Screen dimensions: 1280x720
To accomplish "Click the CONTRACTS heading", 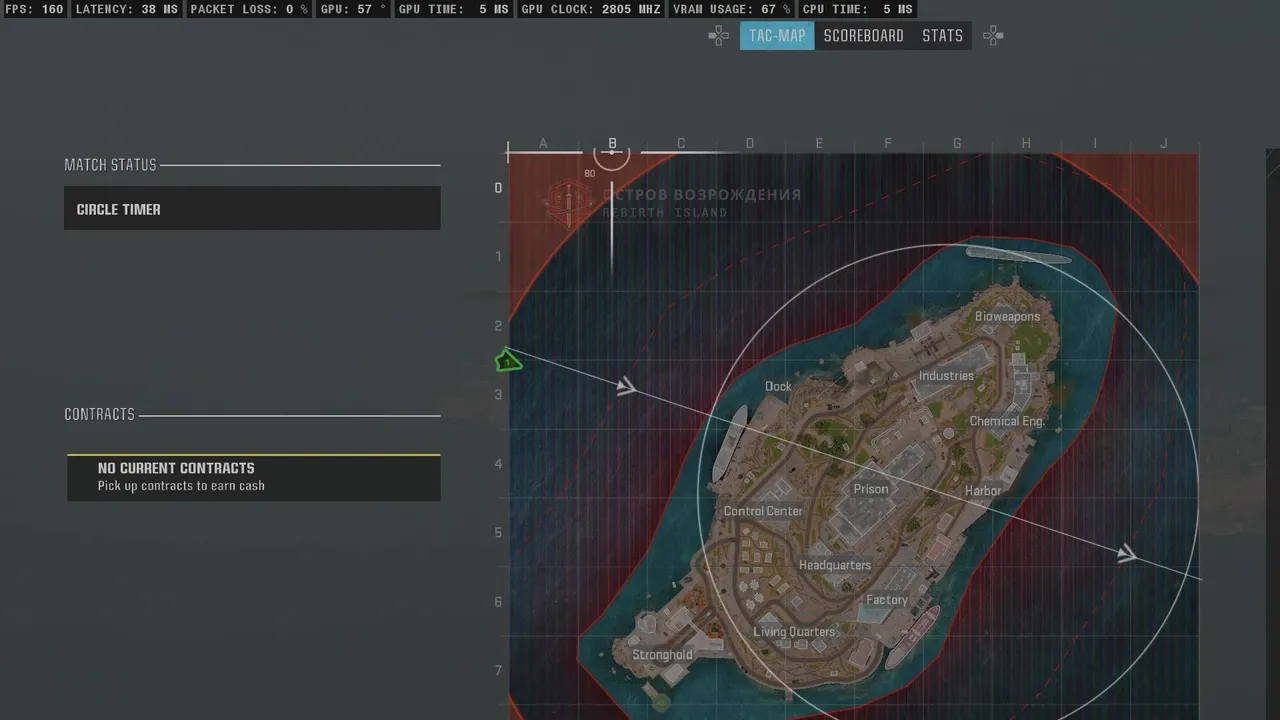I will pyautogui.click(x=99, y=414).
